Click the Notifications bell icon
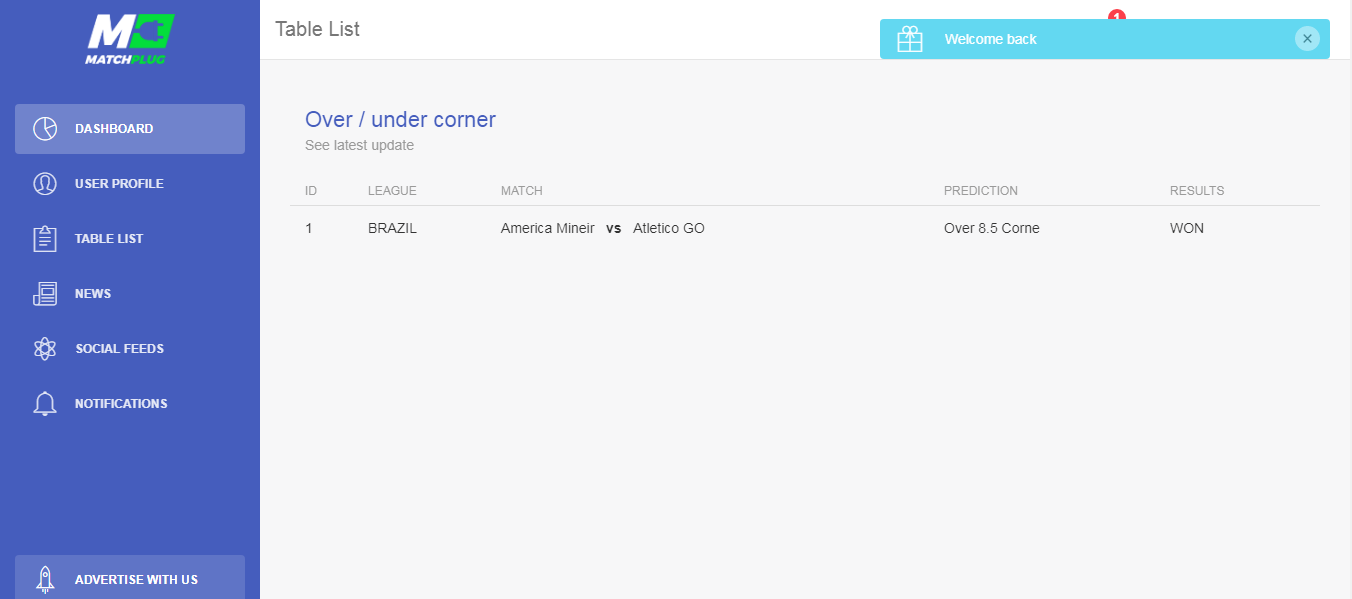This screenshot has height=599, width=1352. [45, 404]
